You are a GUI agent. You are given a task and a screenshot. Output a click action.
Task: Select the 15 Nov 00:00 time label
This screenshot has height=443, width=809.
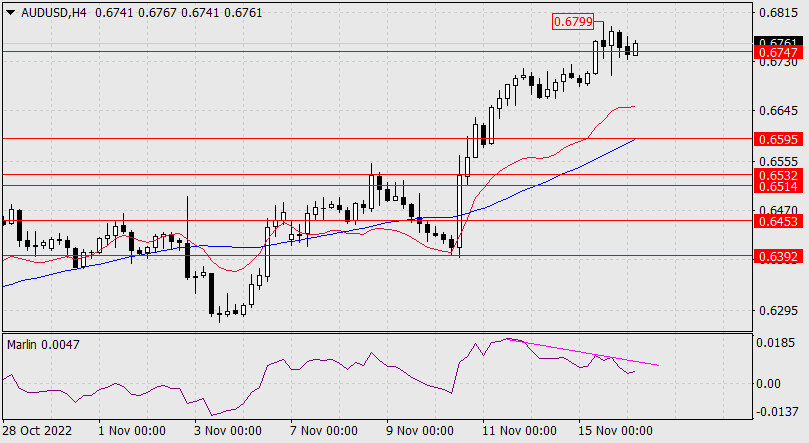pyautogui.click(x=615, y=431)
